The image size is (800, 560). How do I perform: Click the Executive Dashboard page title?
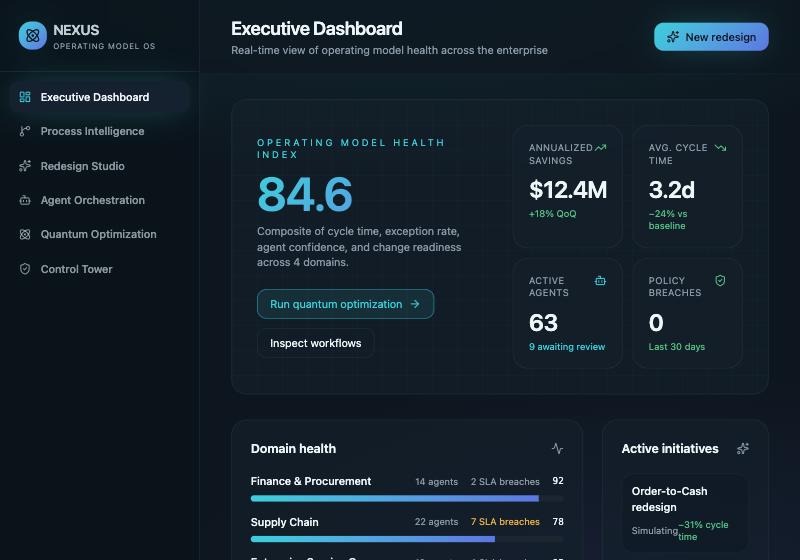click(x=316, y=29)
